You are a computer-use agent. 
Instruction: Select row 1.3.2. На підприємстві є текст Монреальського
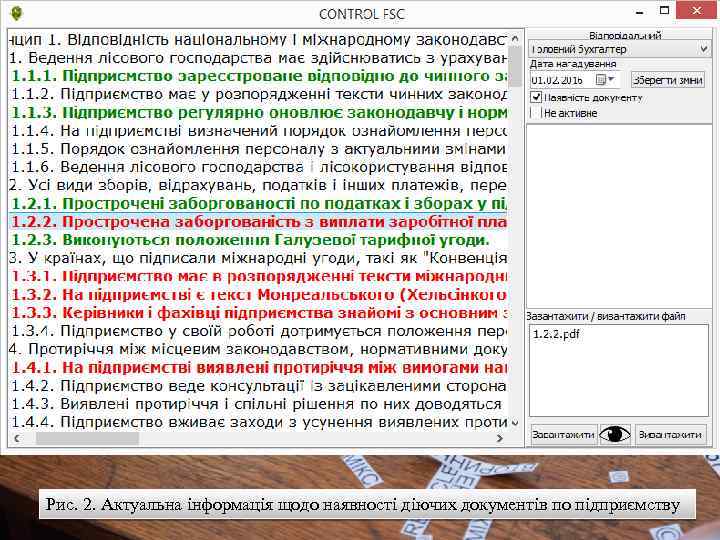point(258,294)
